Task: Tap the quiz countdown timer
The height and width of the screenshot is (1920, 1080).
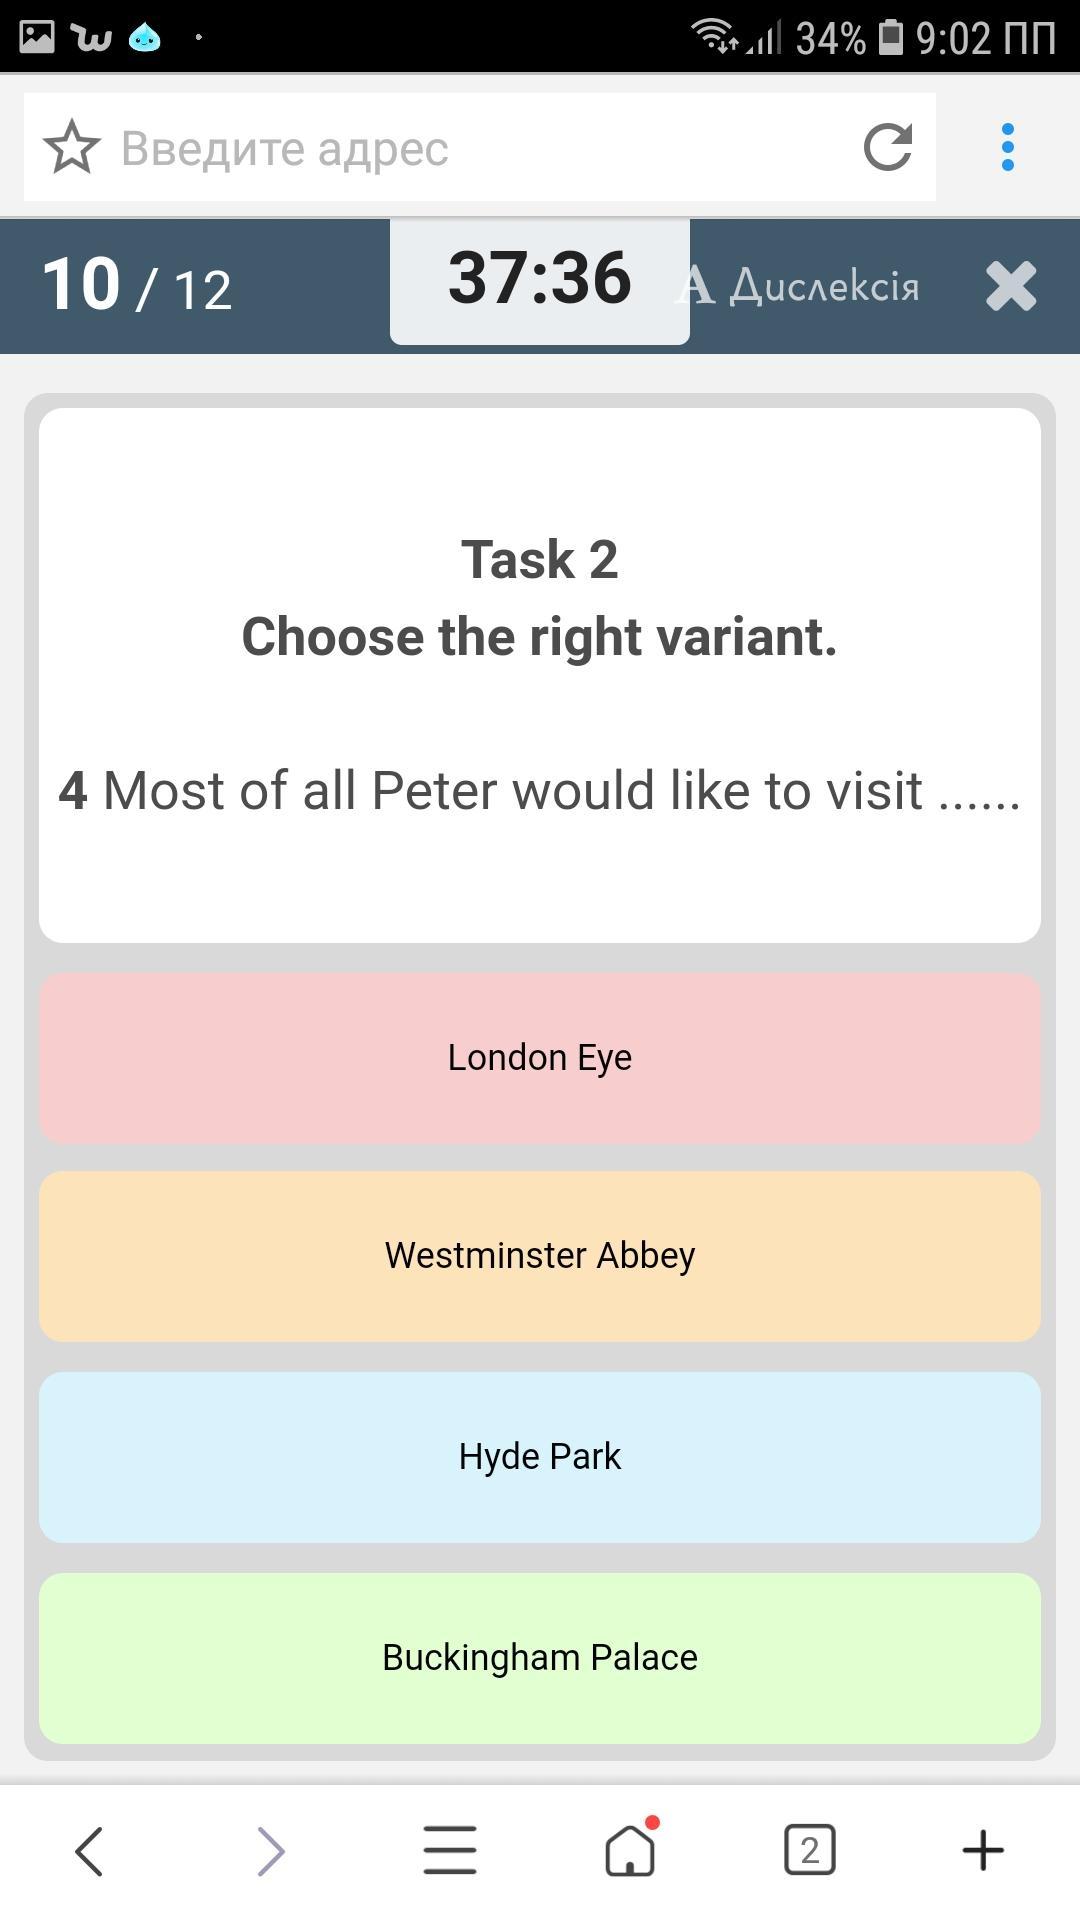Action: point(540,279)
